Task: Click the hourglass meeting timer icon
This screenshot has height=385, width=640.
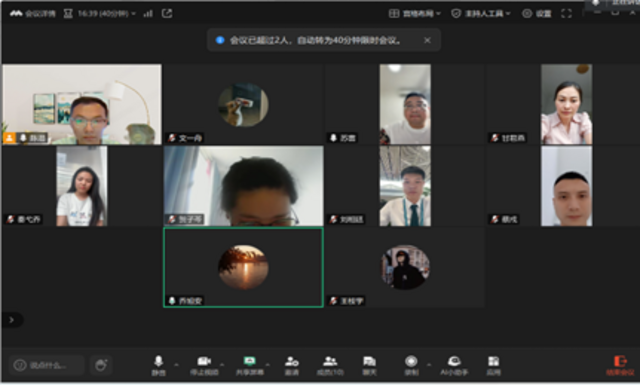Action: coord(68,13)
